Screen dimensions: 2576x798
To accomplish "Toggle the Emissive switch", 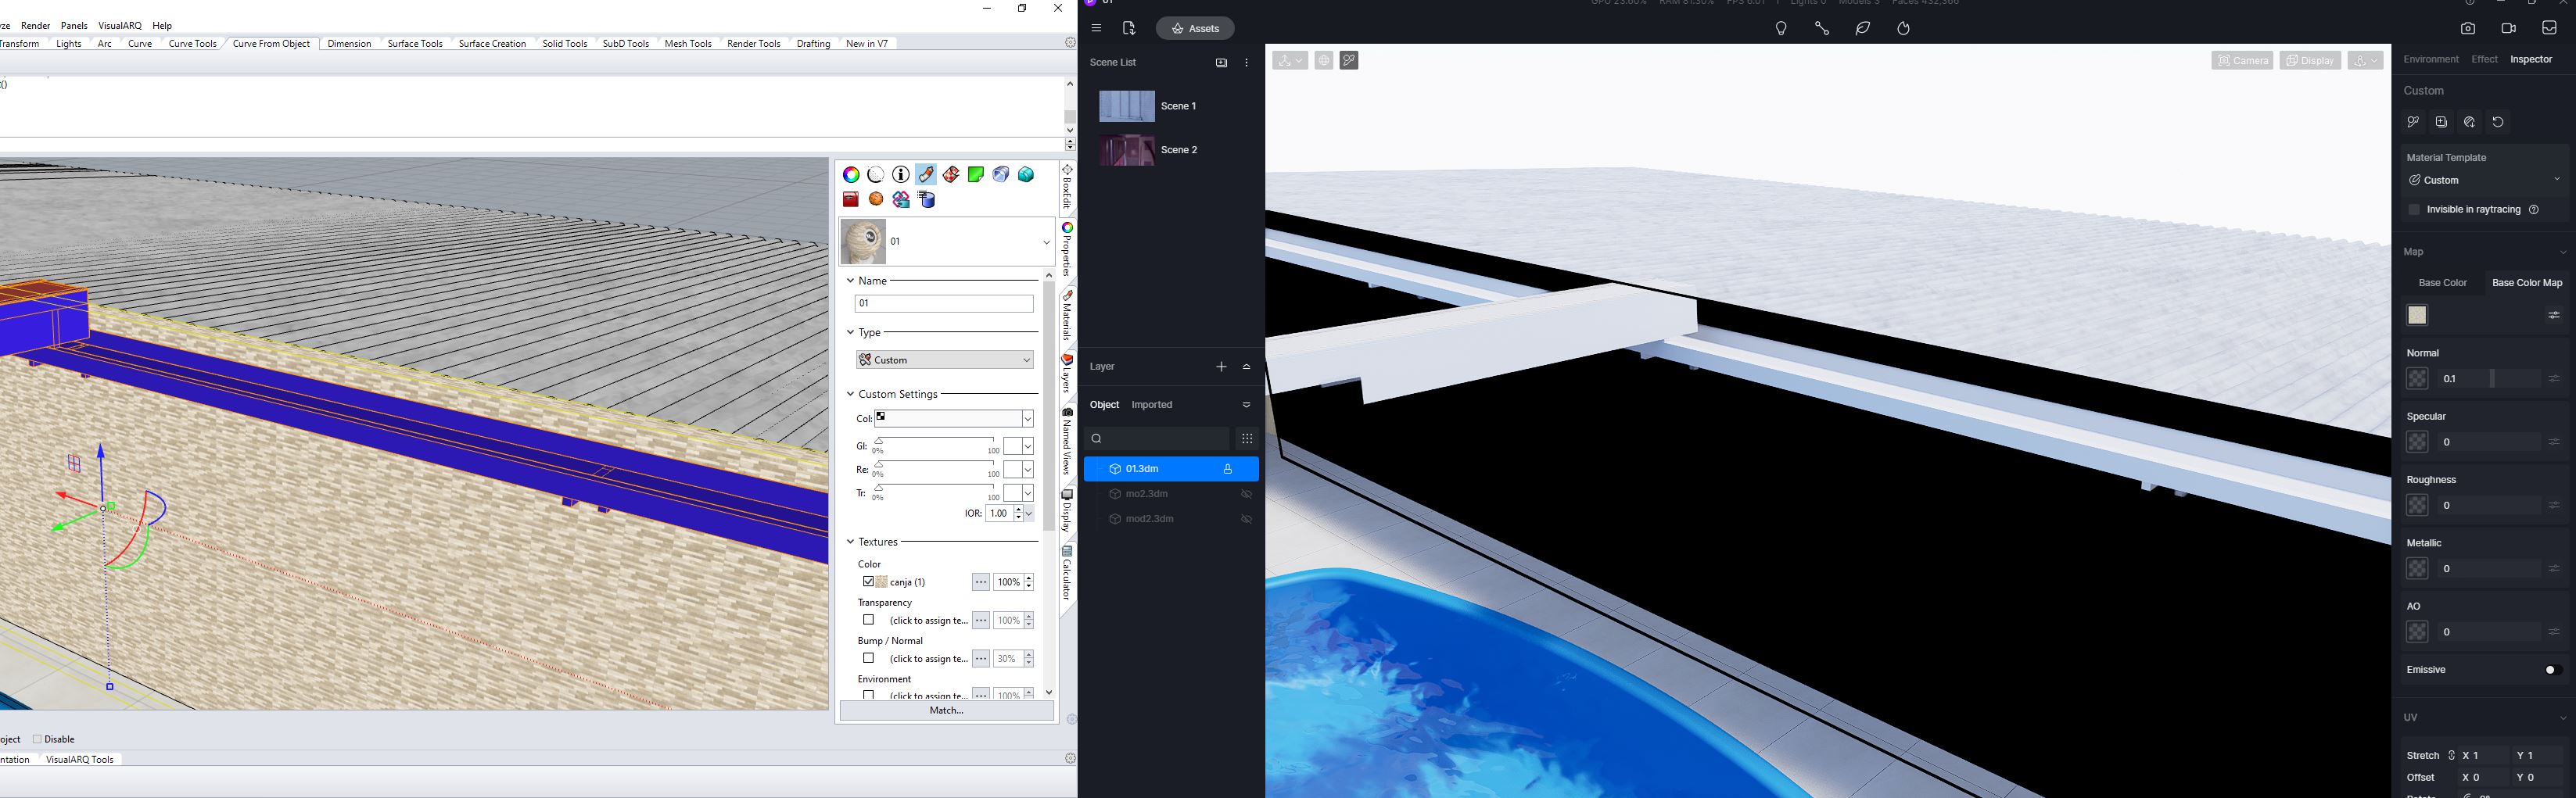I will click(2552, 670).
